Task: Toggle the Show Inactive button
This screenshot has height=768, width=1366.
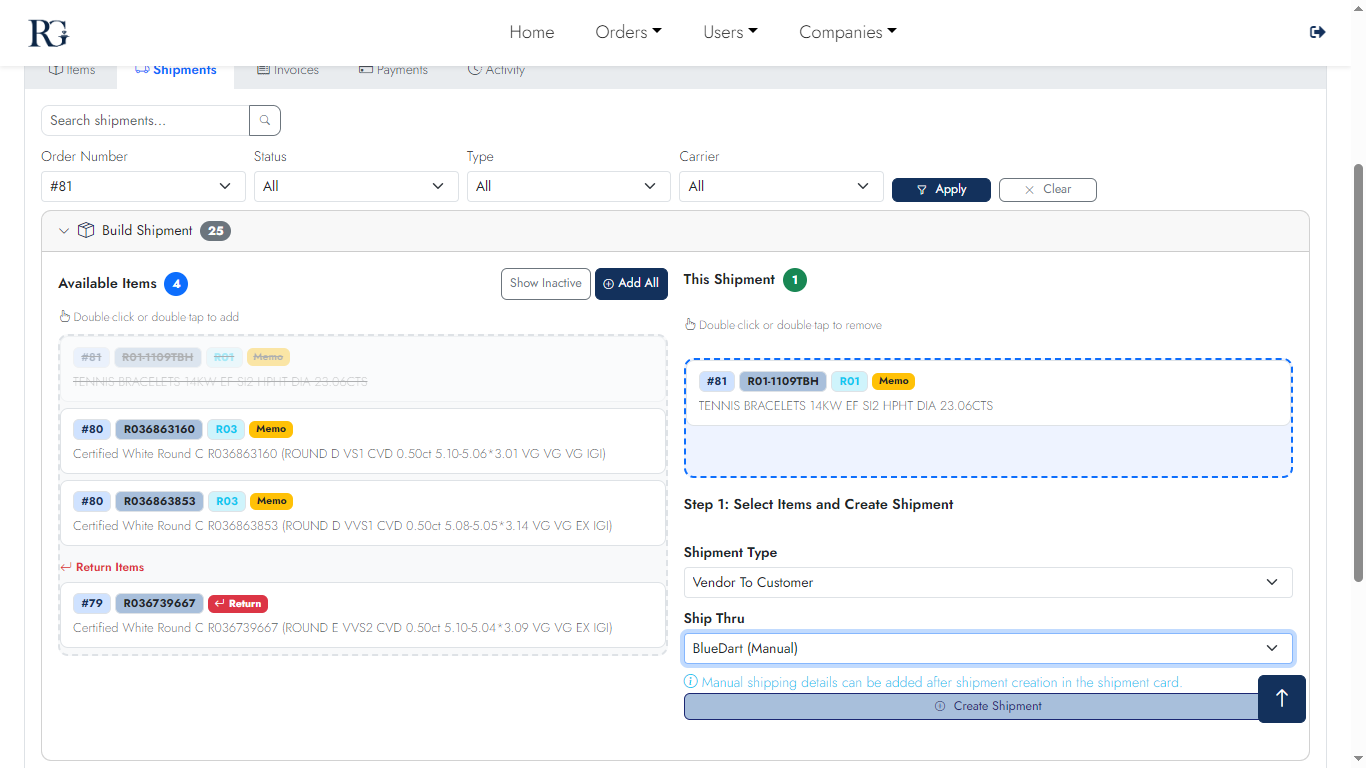Action: 545,283
